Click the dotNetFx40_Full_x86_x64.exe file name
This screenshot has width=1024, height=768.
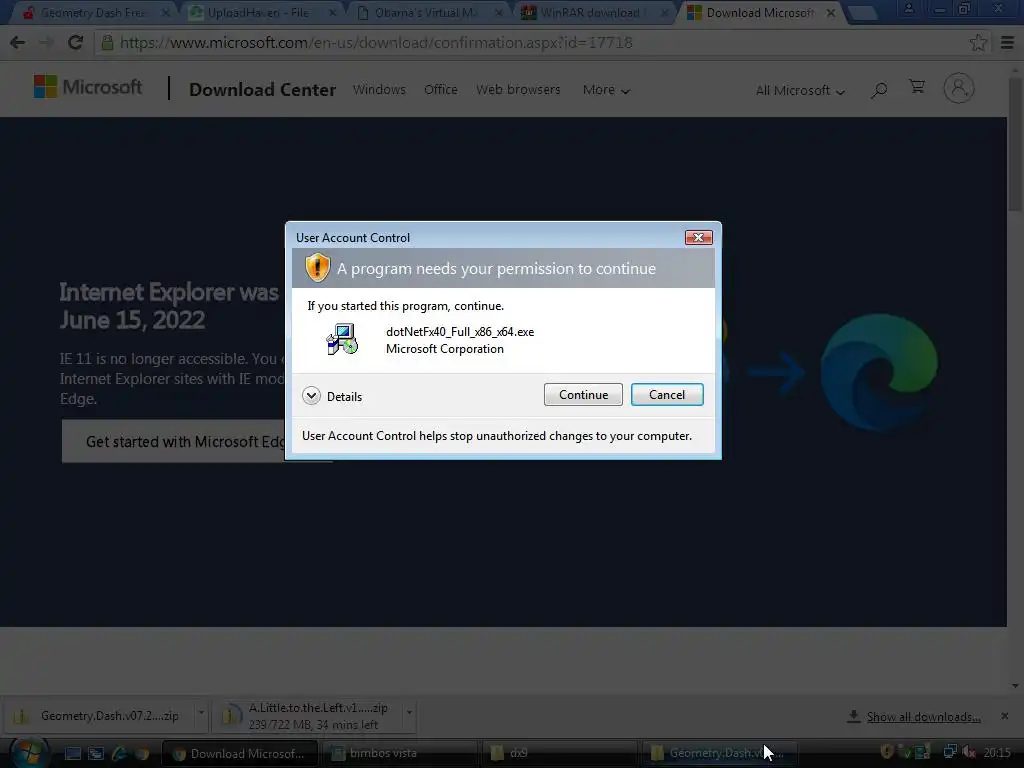point(460,332)
